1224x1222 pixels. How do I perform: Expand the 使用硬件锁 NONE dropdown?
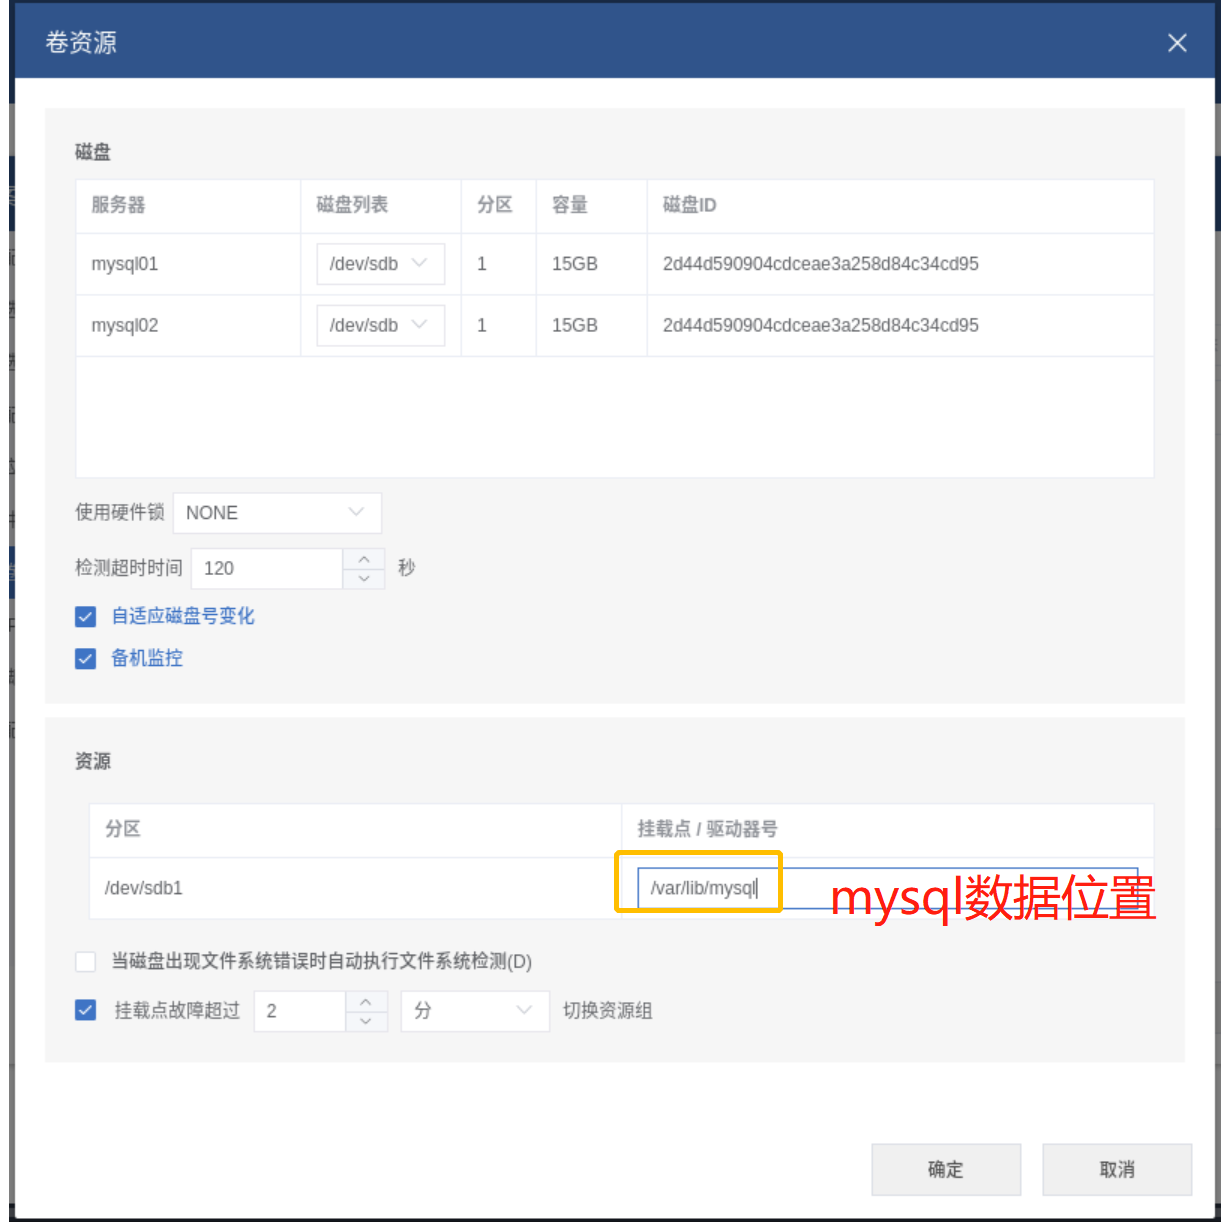(x=277, y=513)
